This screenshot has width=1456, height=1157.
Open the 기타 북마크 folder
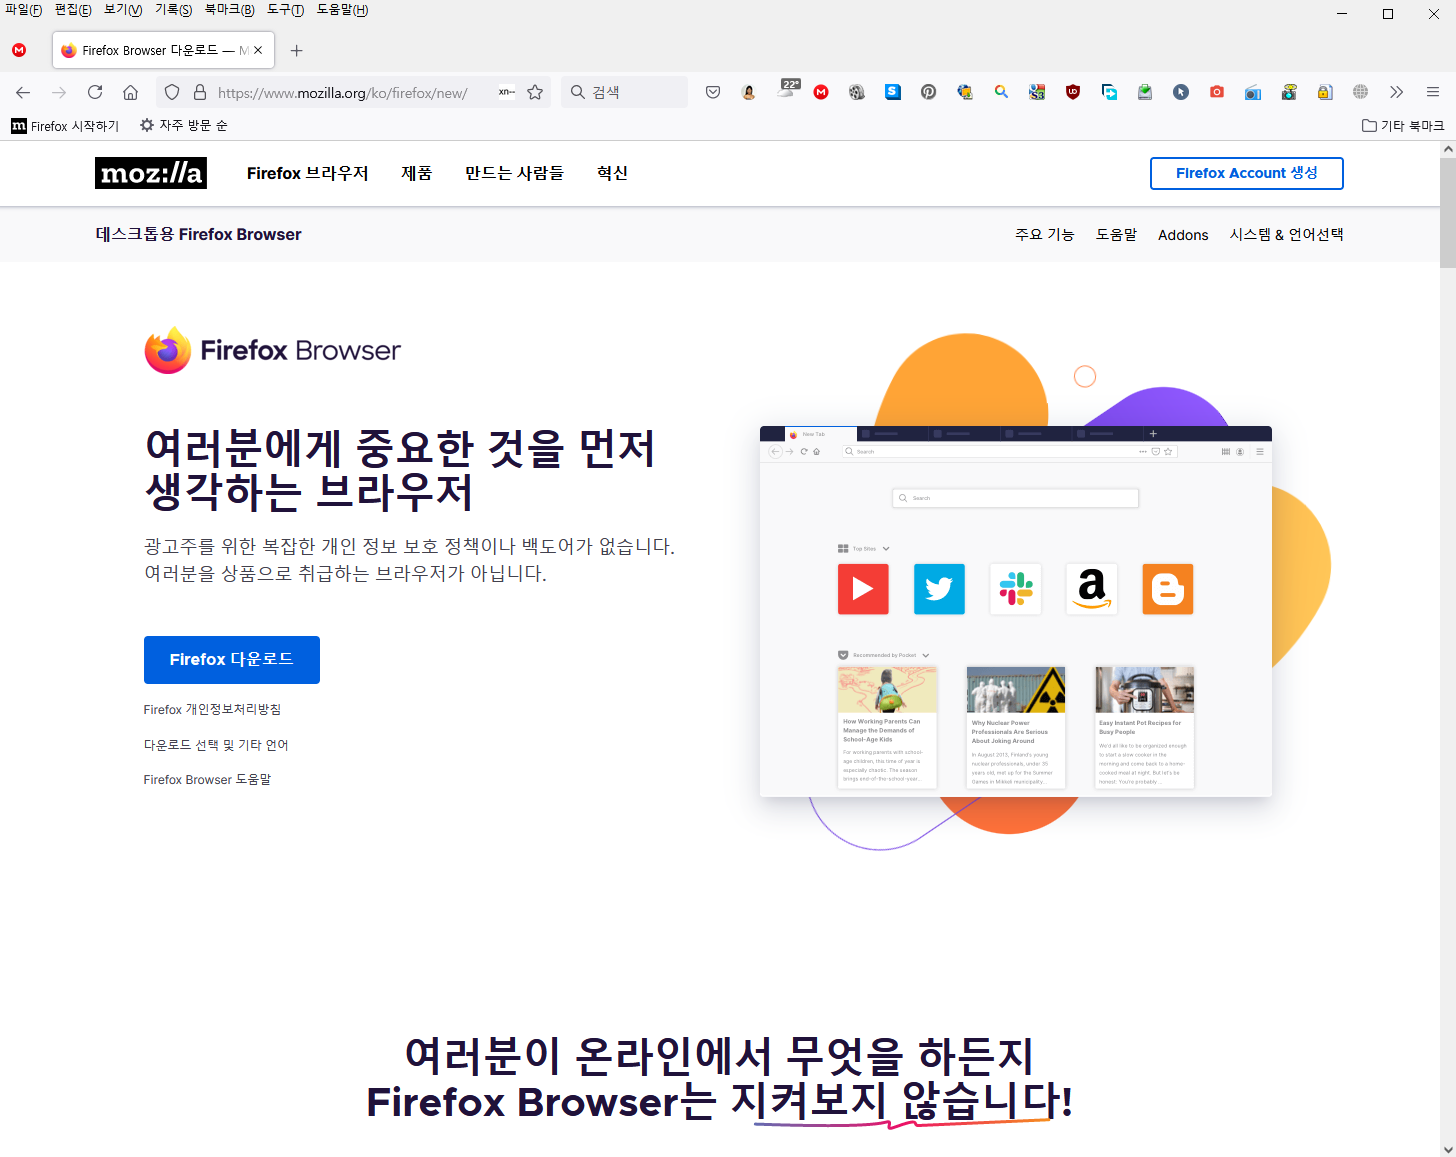click(1403, 125)
